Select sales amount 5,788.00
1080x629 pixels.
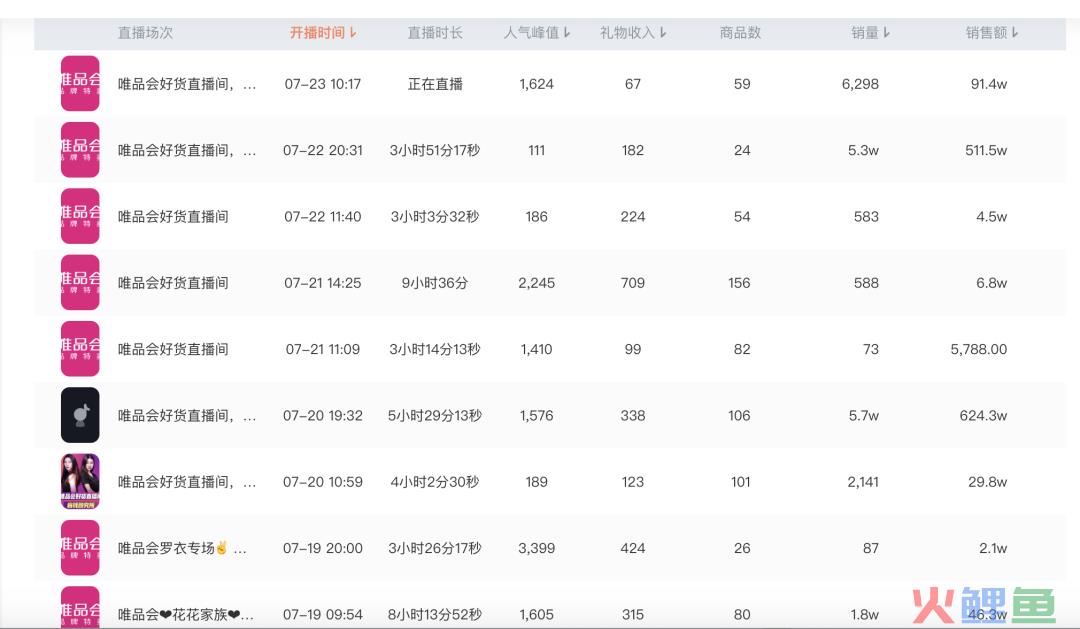(x=979, y=349)
